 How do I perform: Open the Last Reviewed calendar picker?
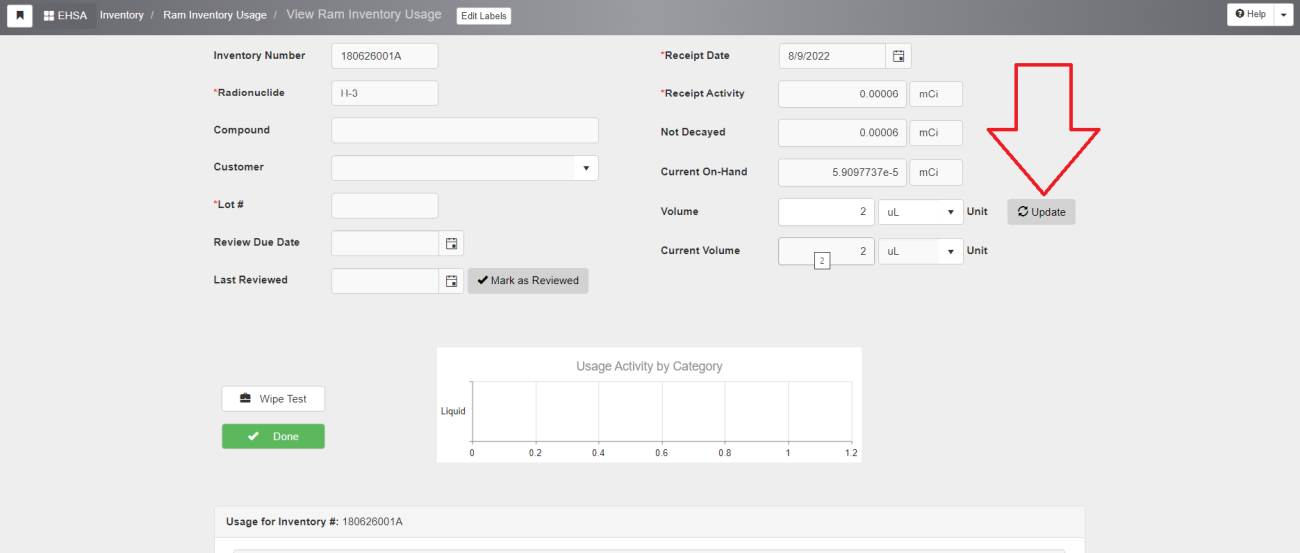point(451,281)
